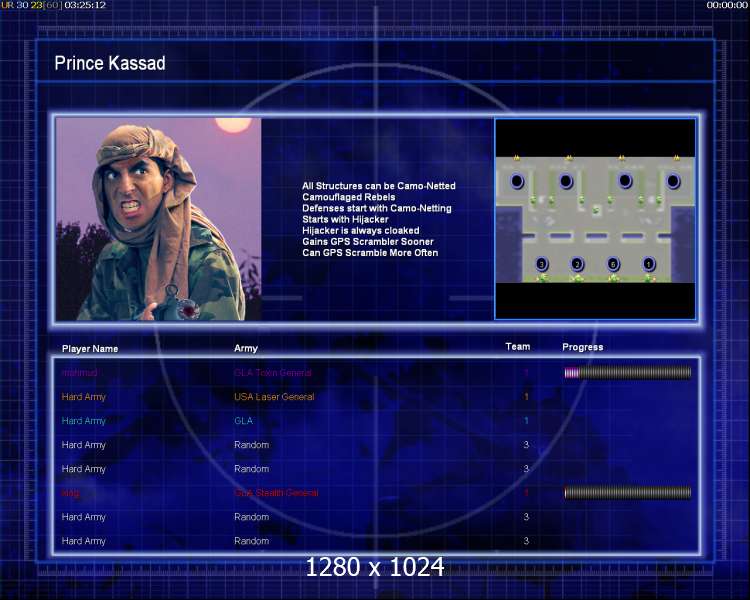Click the cyan 'GLA' army entry
This screenshot has width=750, height=600.
243,421
